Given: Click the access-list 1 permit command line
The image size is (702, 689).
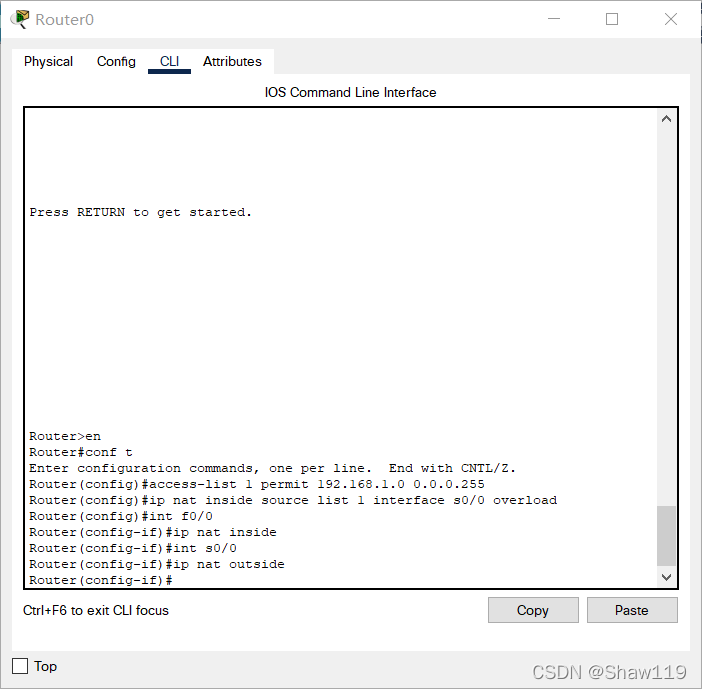Looking at the screenshot, I should pos(257,484).
